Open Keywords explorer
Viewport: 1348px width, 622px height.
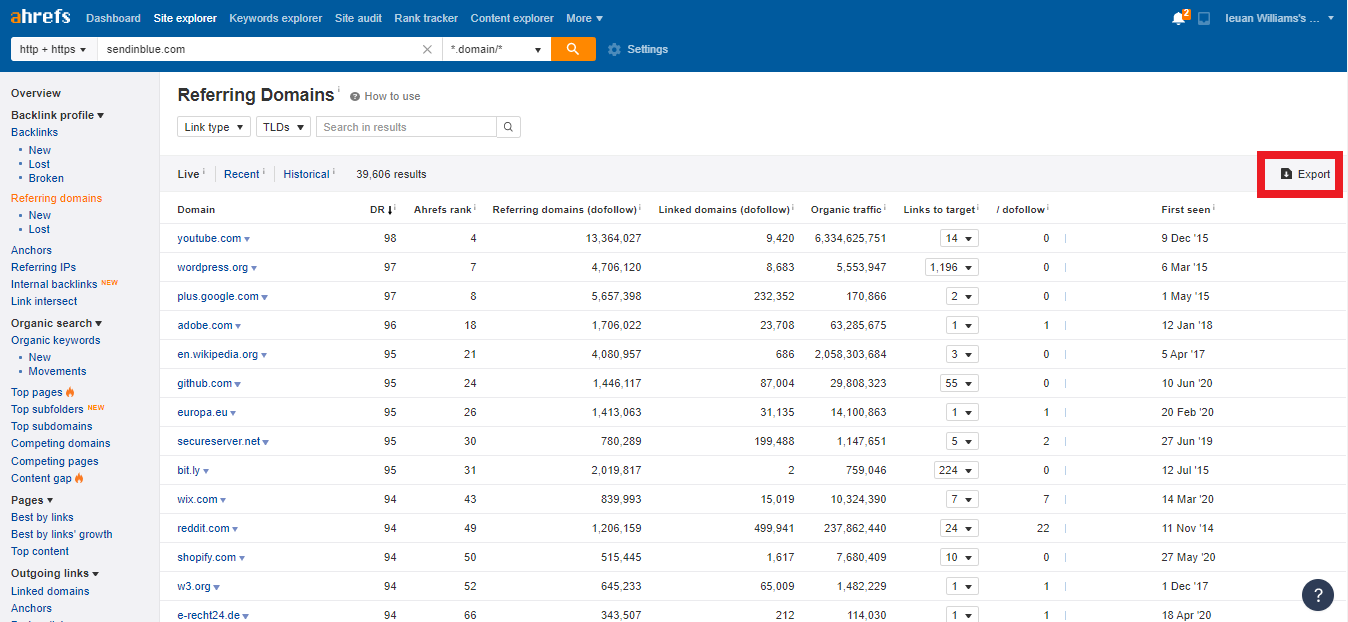point(276,18)
